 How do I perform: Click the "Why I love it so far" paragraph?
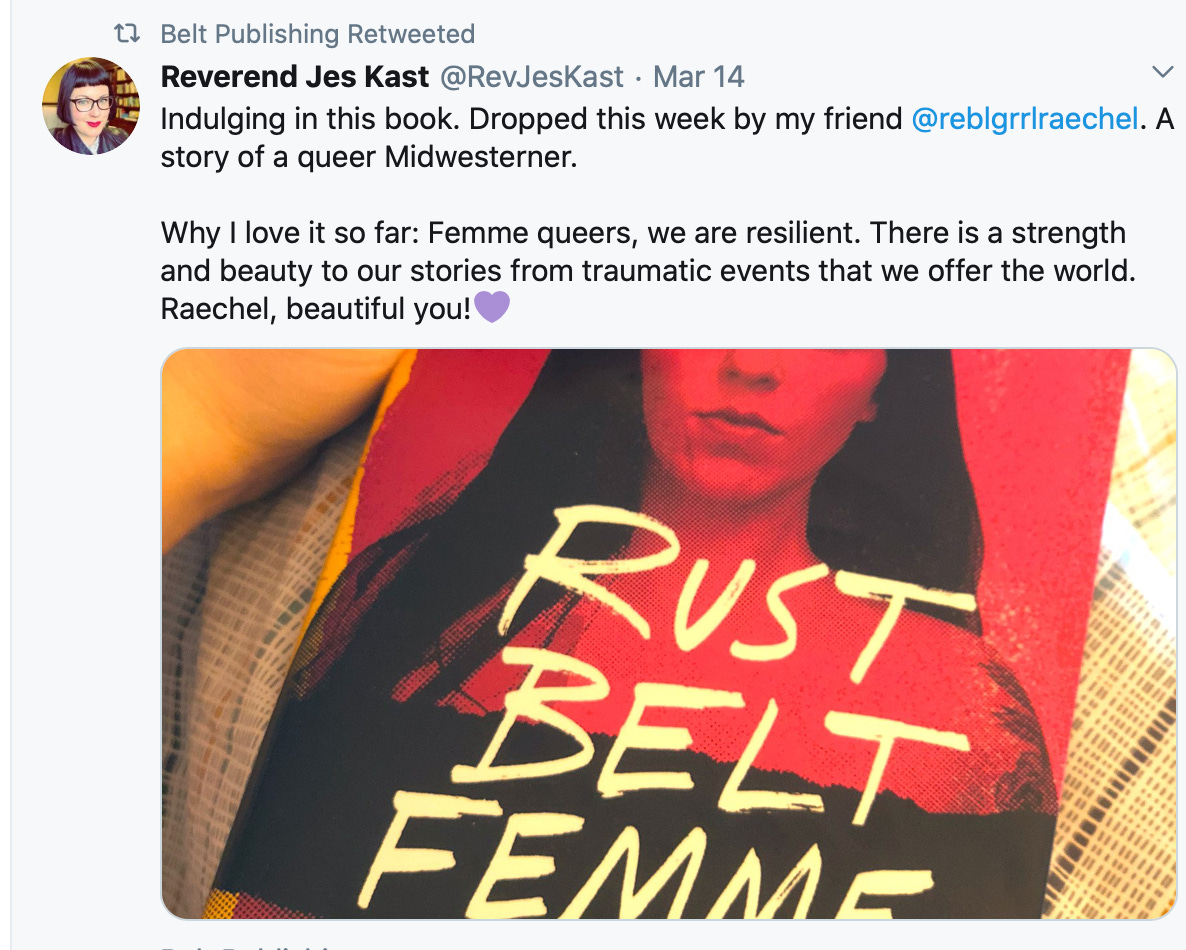click(x=640, y=252)
